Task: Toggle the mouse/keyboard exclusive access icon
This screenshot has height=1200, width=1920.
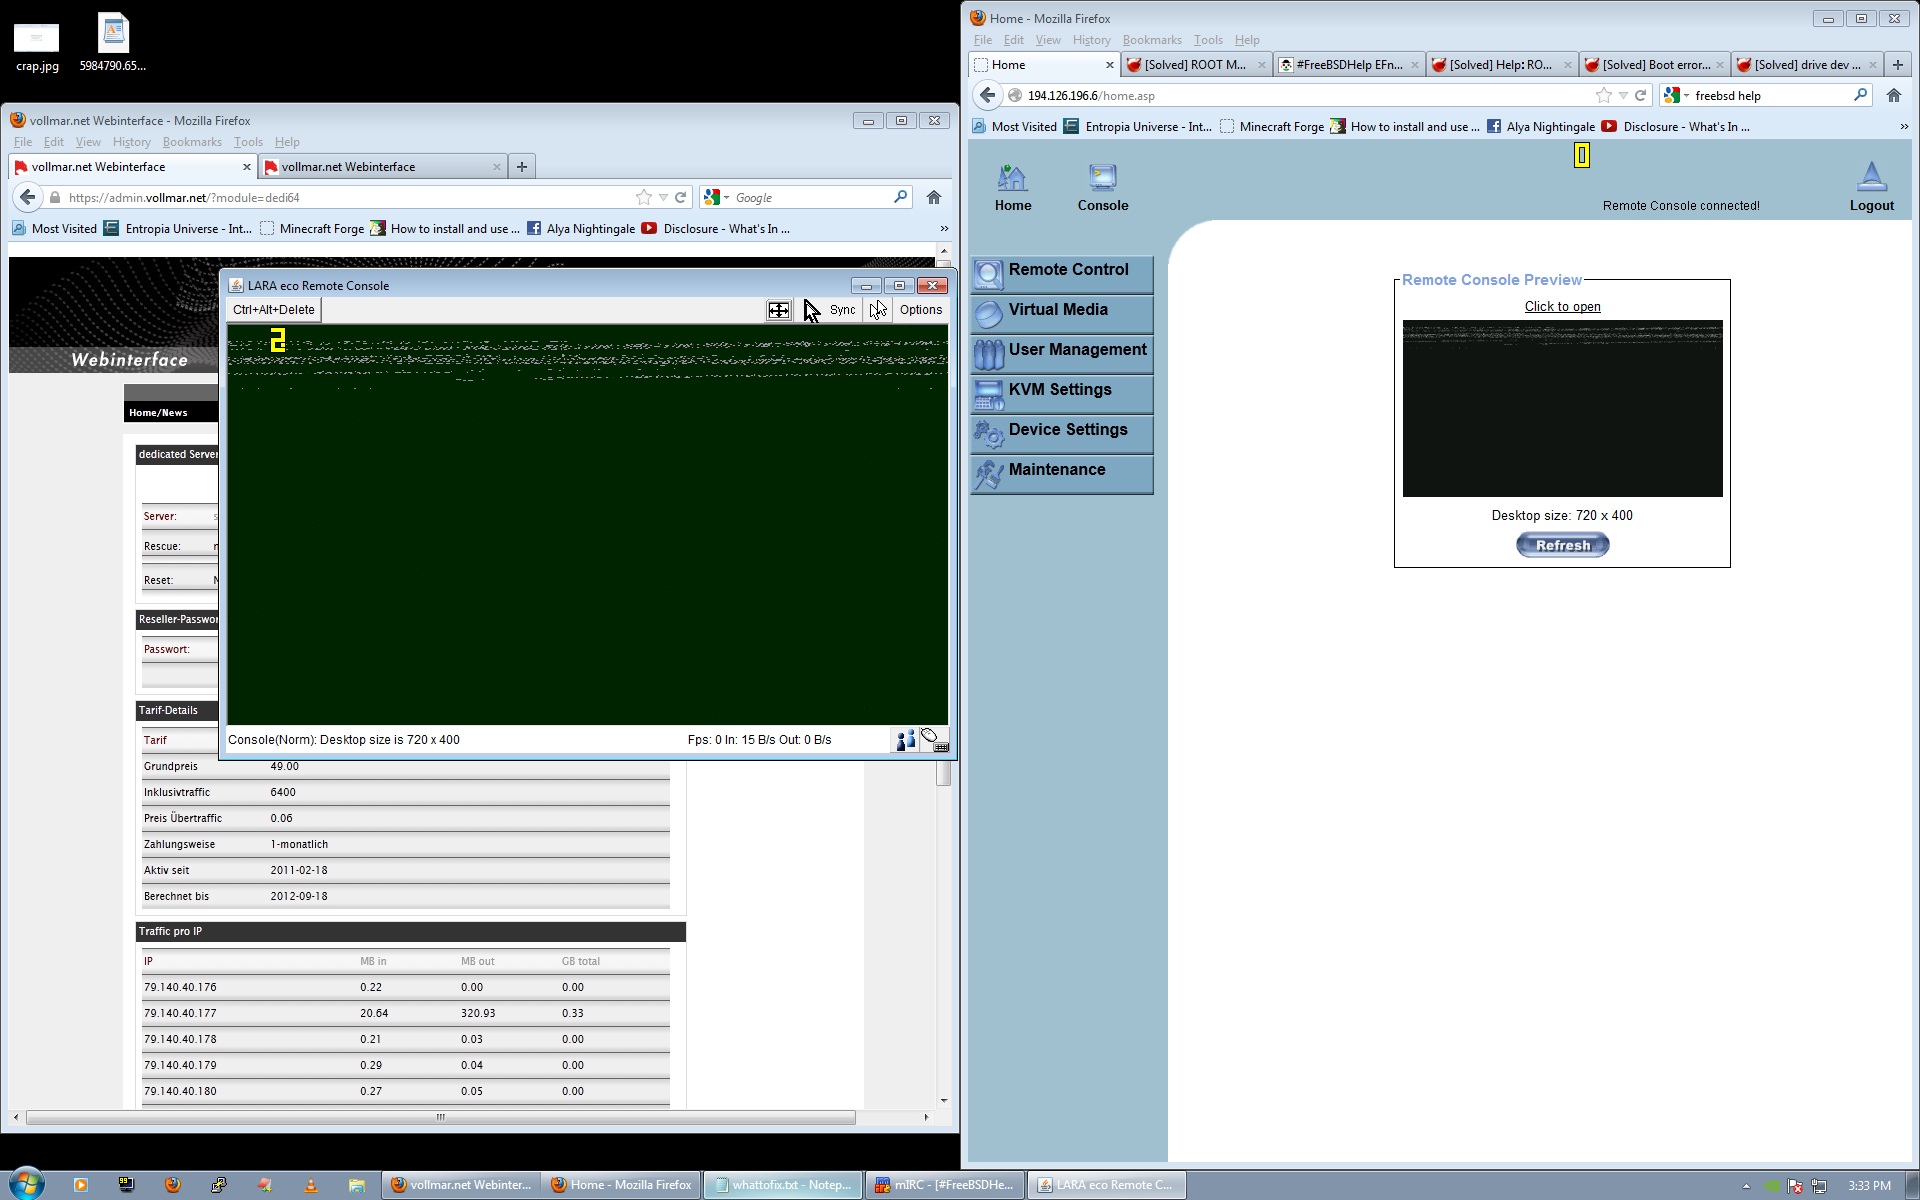Action: click(934, 740)
